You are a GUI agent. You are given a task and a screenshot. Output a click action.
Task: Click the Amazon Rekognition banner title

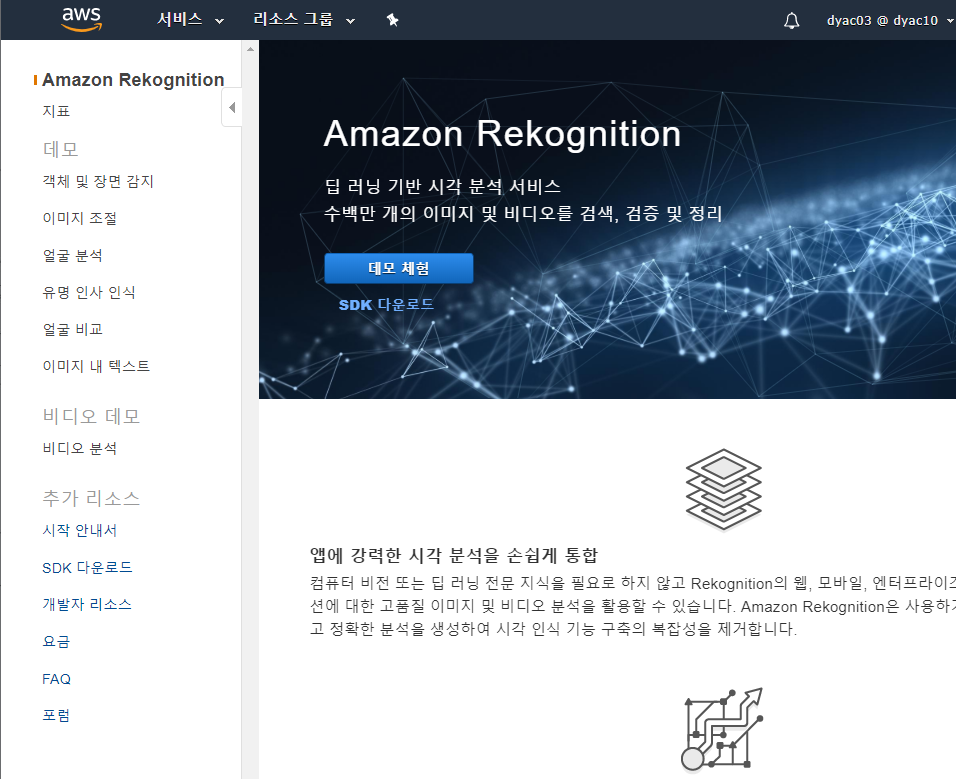click(x=502, y=133)
